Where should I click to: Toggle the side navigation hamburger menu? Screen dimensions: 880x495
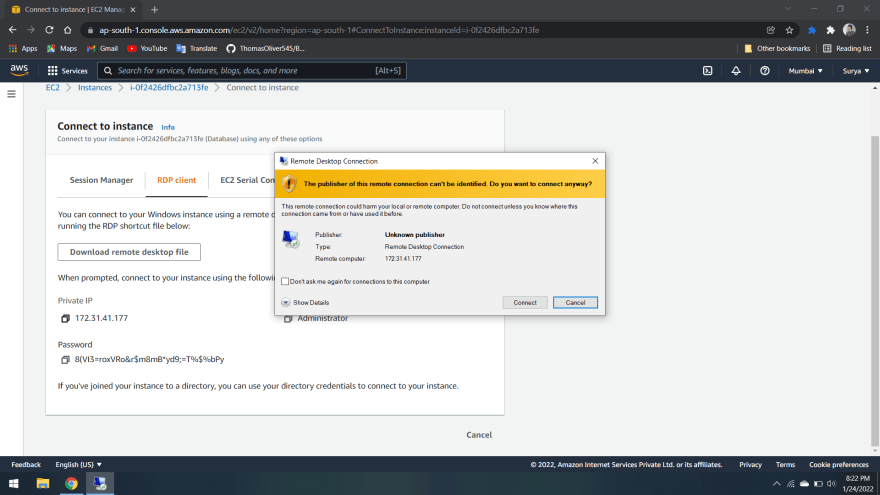click(x=11, y=94)
